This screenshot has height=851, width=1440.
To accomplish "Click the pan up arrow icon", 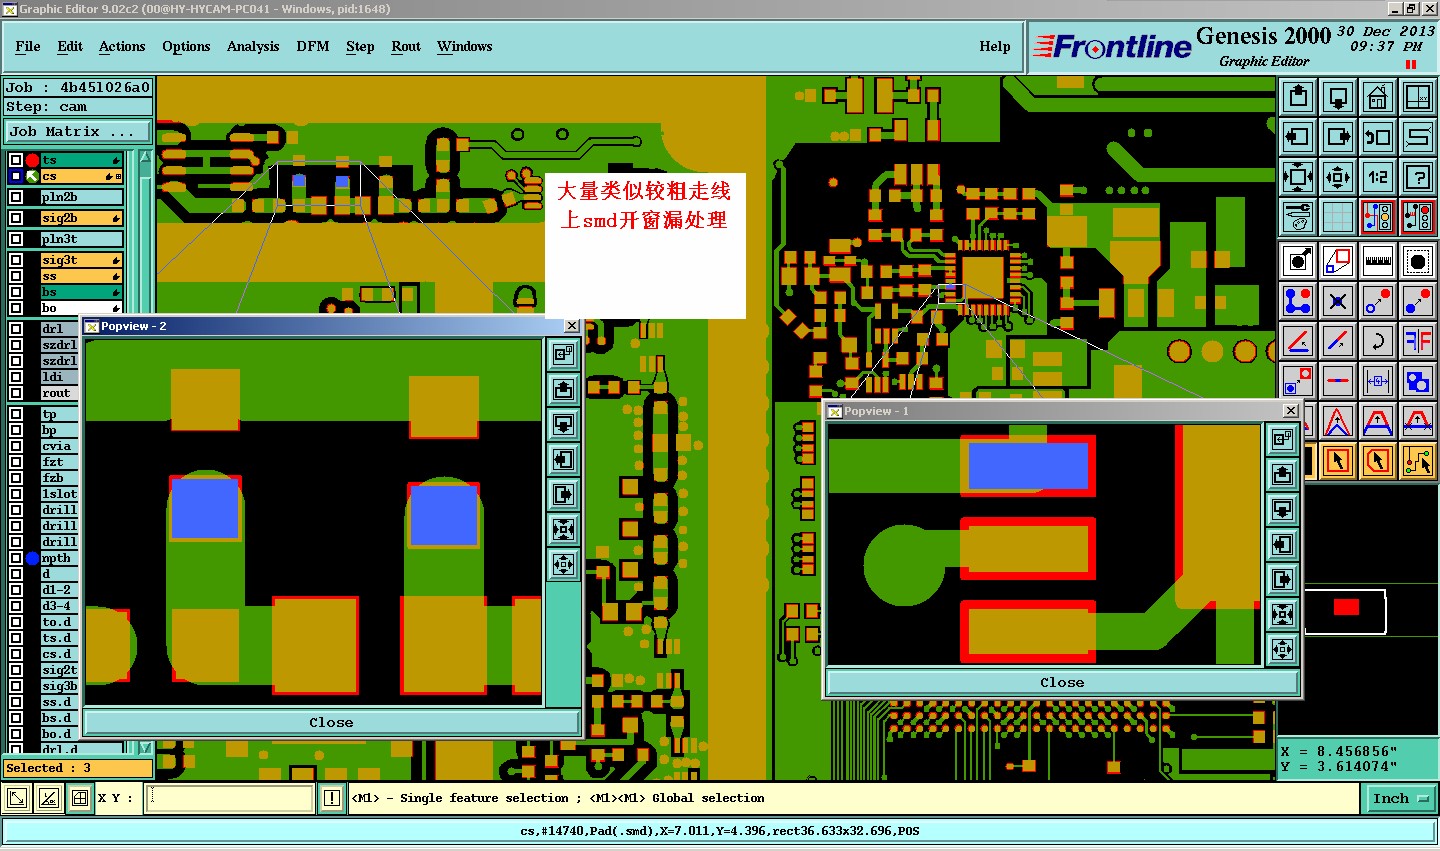I will click(x=1298, y=97).
